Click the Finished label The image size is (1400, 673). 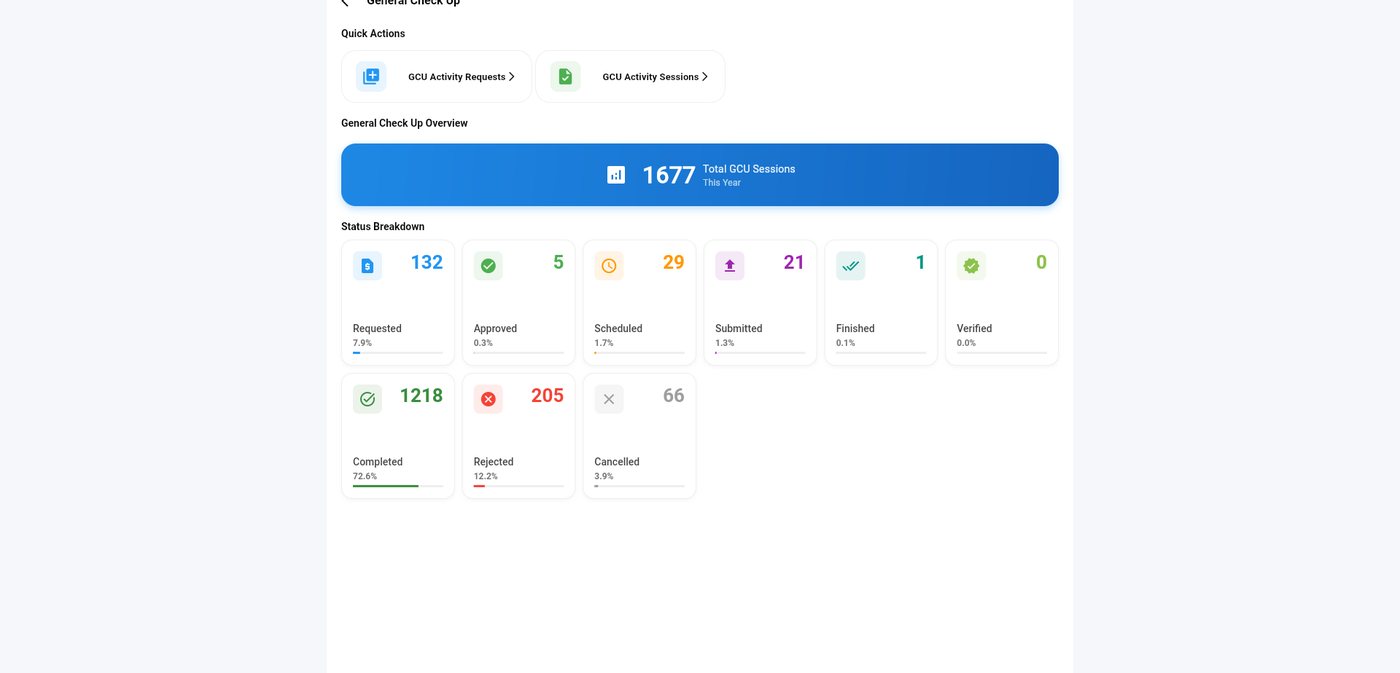[x=855, y=328]
